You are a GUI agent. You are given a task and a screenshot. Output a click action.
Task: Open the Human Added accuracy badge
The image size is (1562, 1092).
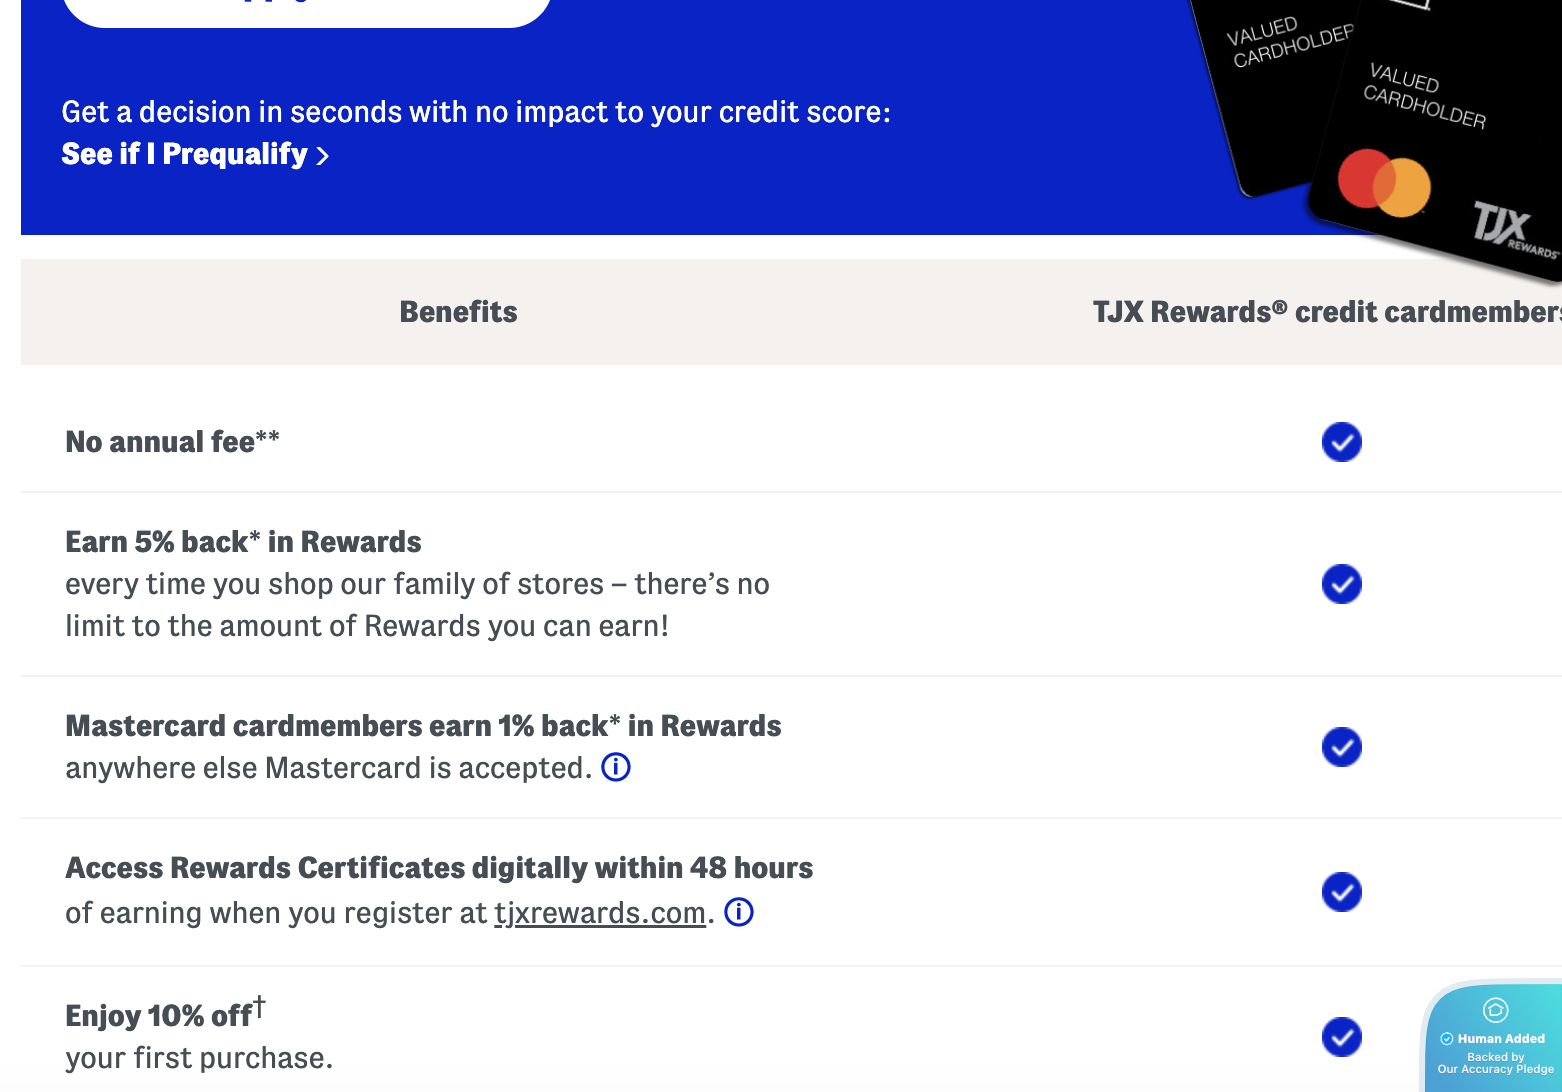1495,1040
